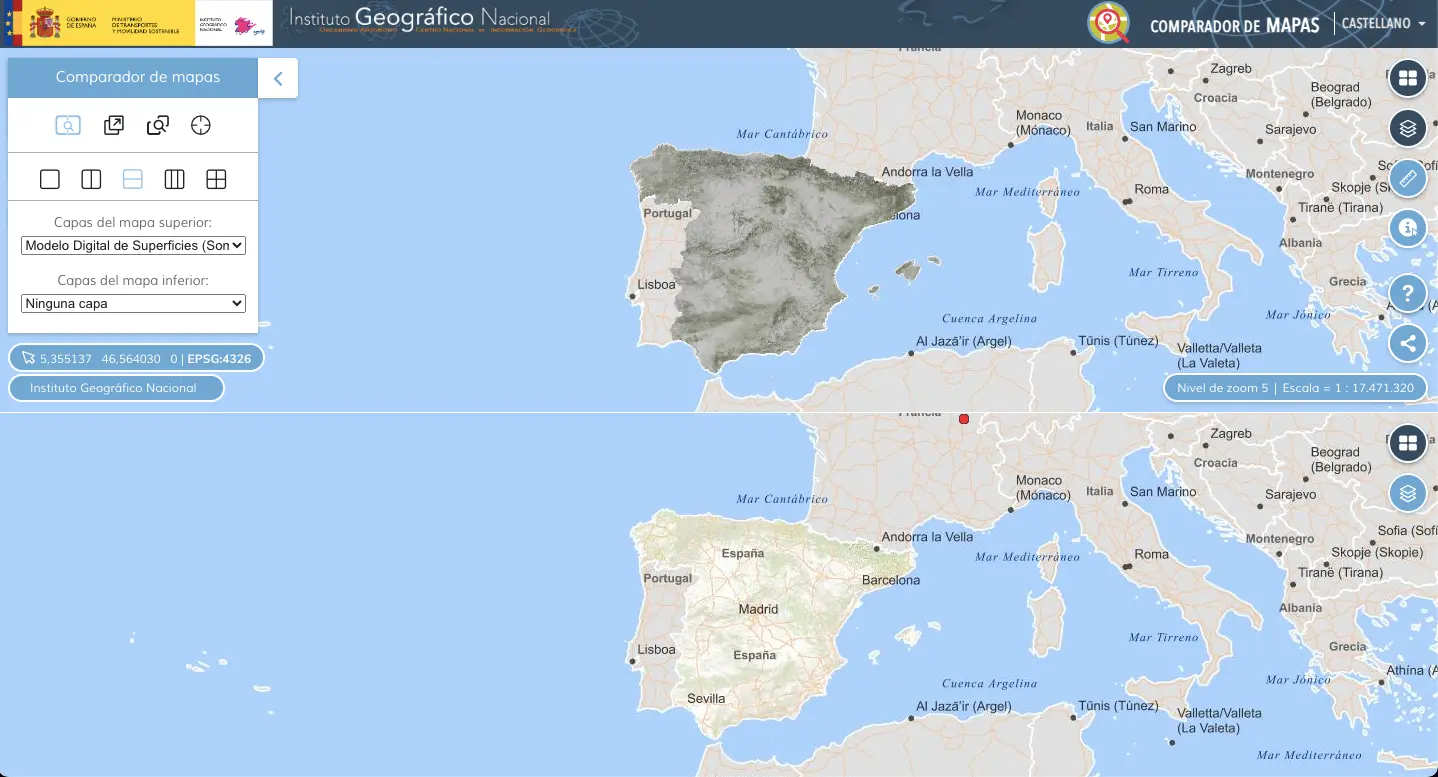
Task: Click 'Tūnis (Túnez)' on the lower map
Action: tap(1118, 706)
